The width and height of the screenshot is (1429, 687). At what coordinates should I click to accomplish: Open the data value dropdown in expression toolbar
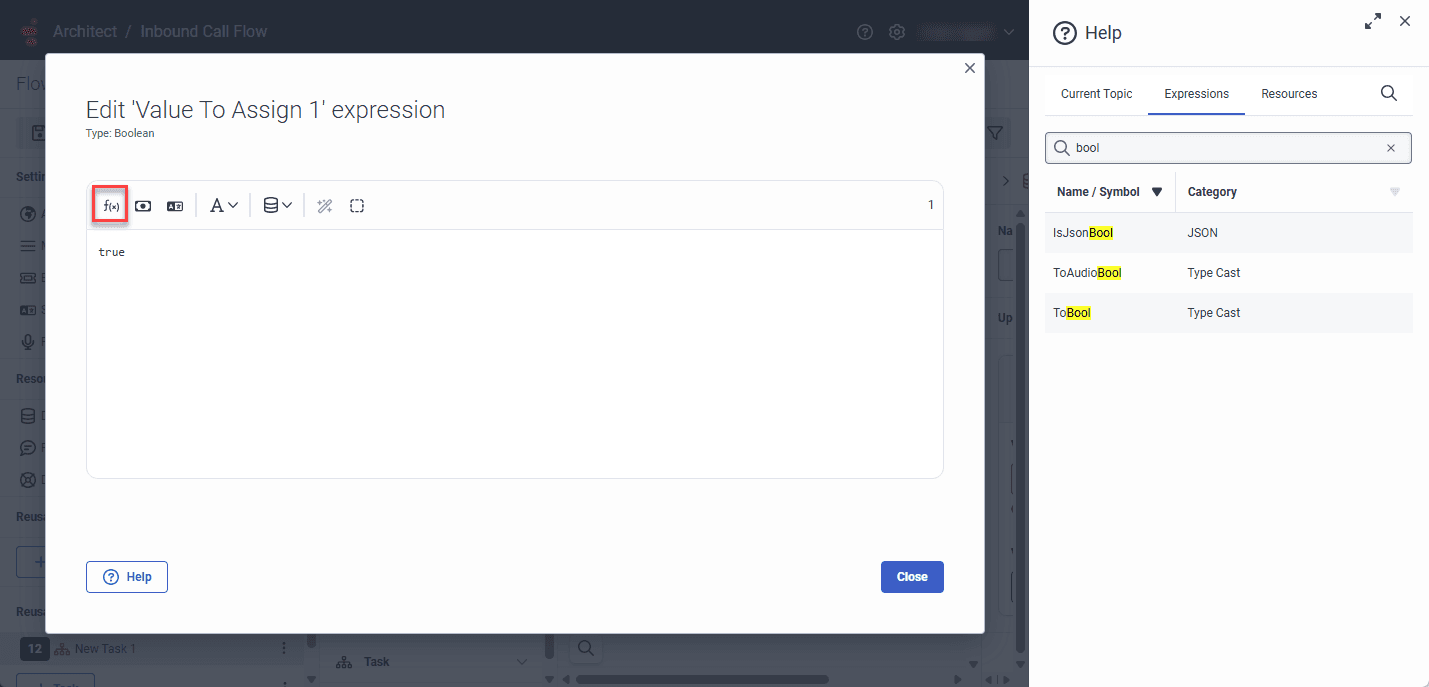pos(277,204)
